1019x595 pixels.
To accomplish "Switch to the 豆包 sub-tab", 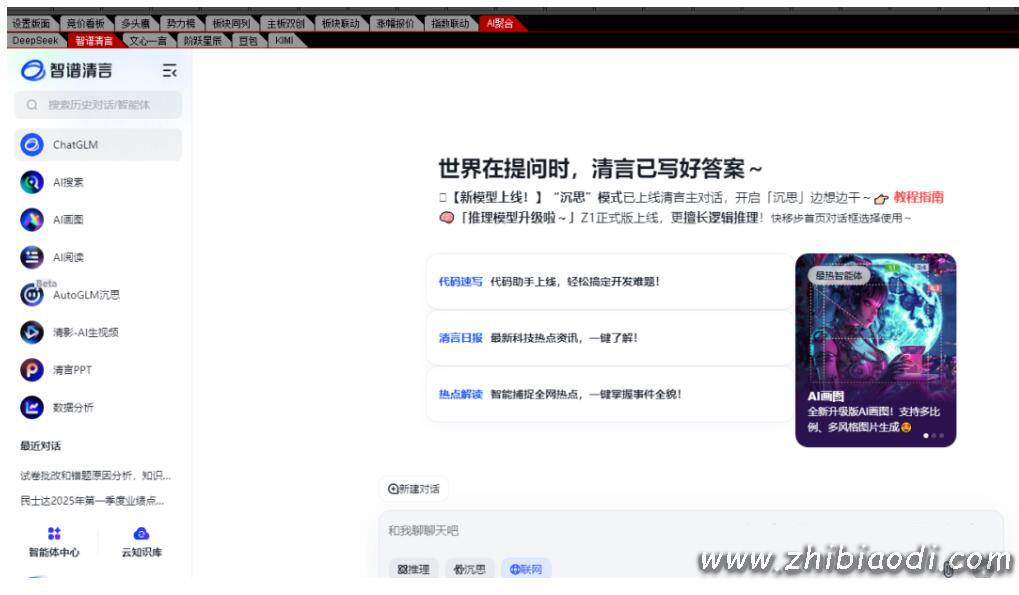I will 248,40.
